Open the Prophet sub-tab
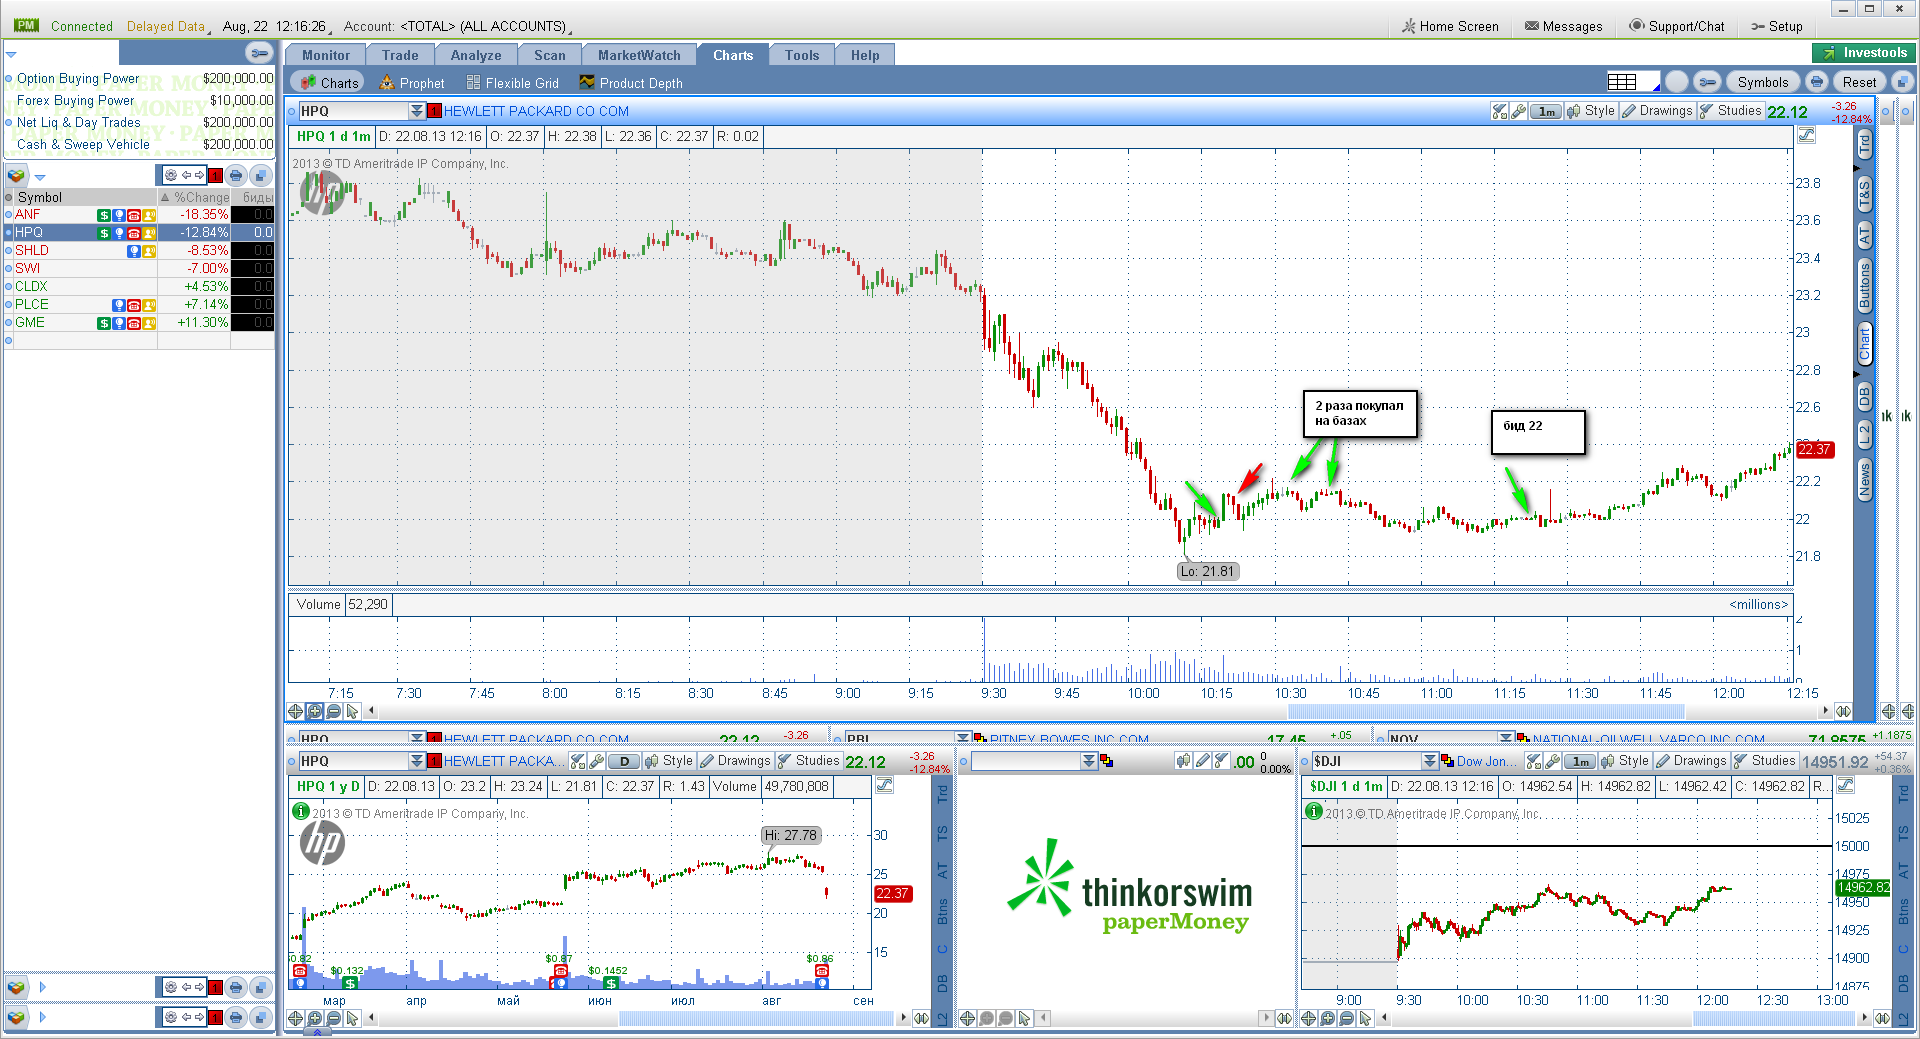The width and height of the screenshot is (1920, 1039). pos(412,83)
